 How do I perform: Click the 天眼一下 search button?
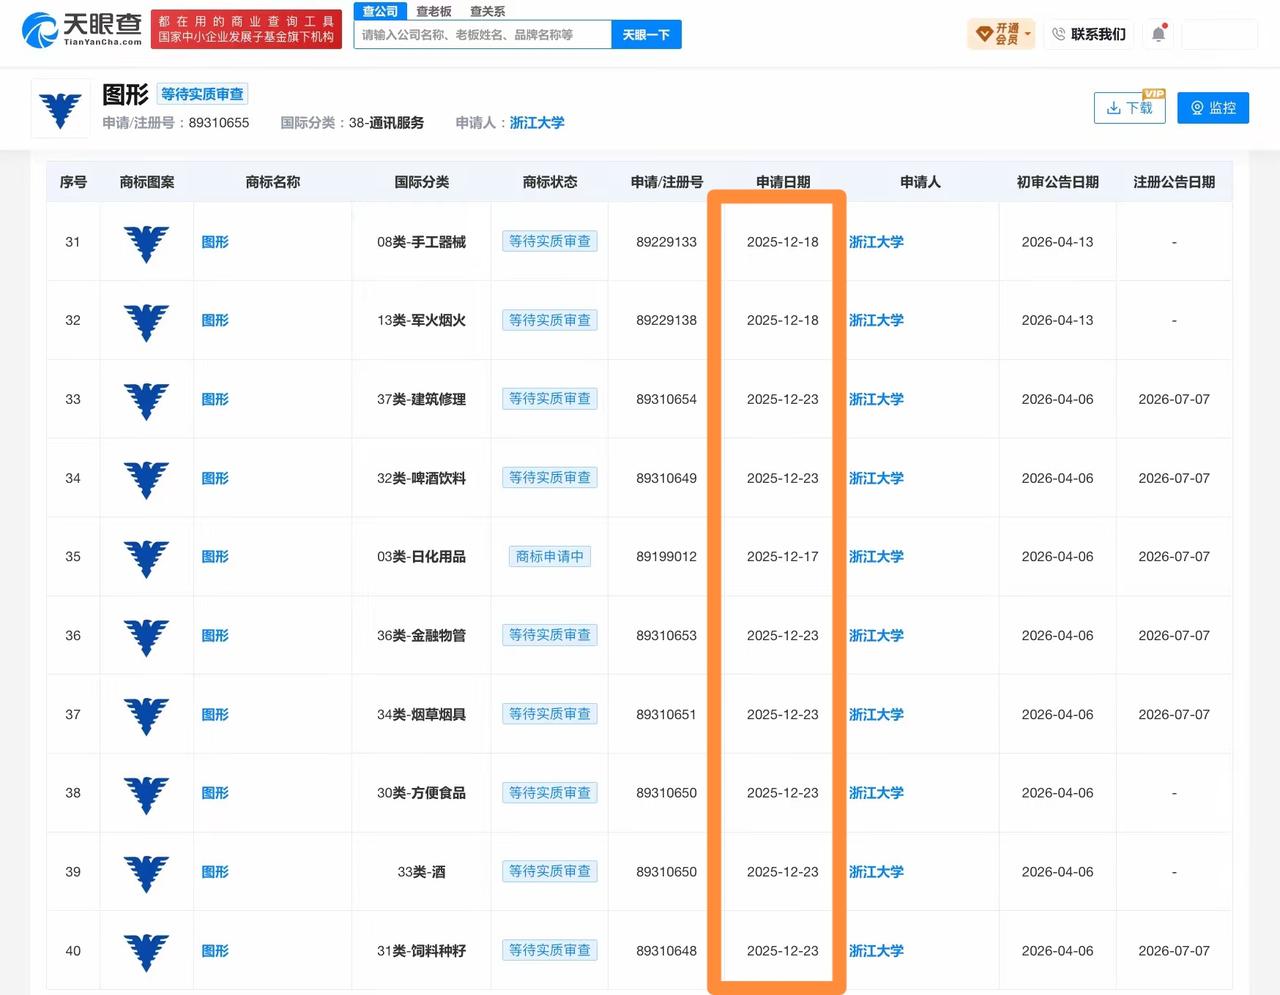[646, 34]
